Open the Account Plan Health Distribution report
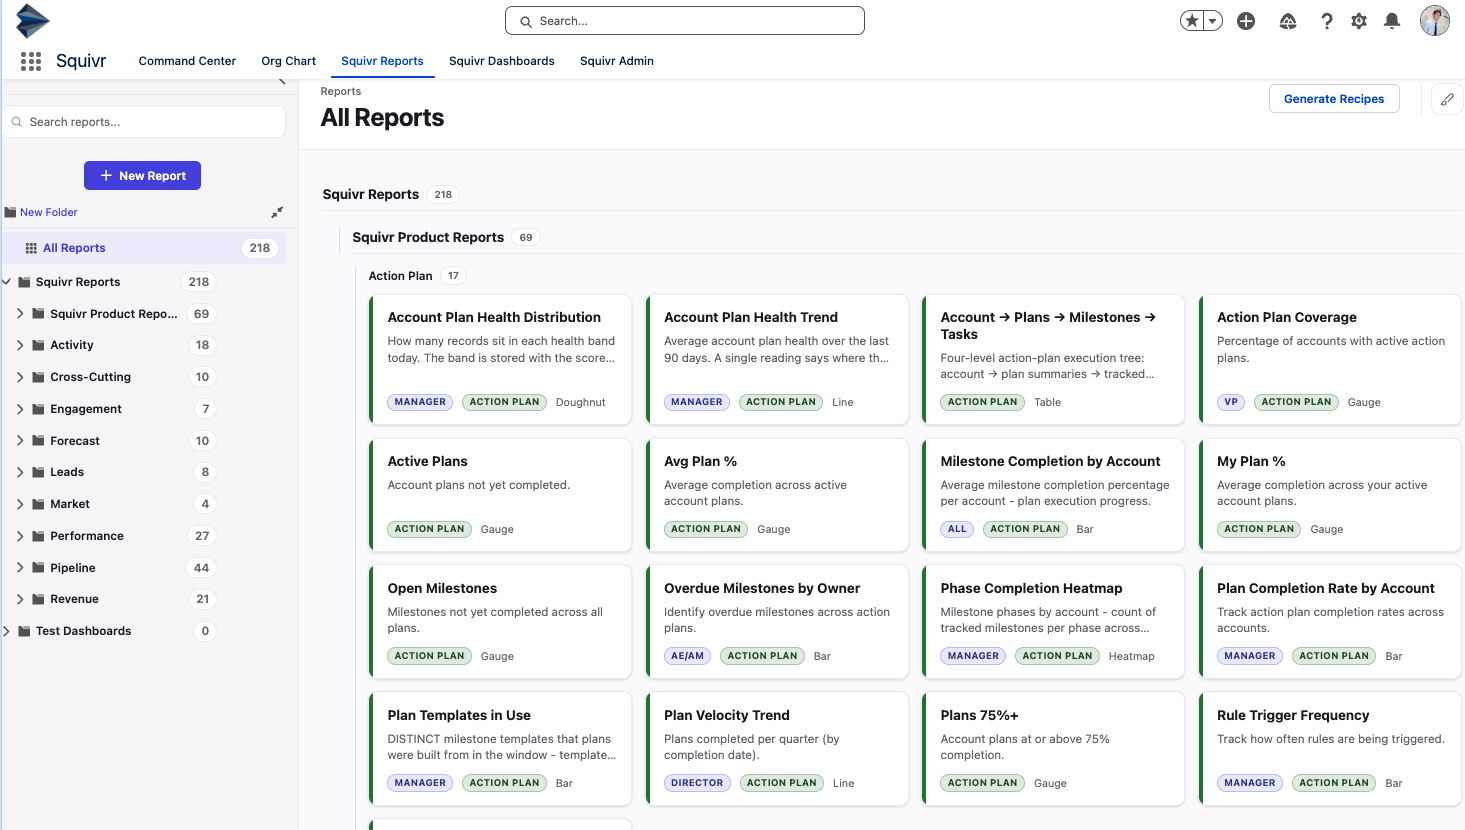 (500, 360)
